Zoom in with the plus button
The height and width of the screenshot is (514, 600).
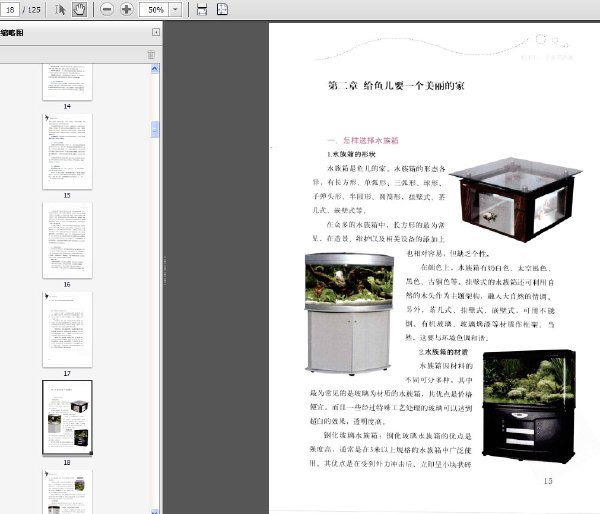click(127, 10)
